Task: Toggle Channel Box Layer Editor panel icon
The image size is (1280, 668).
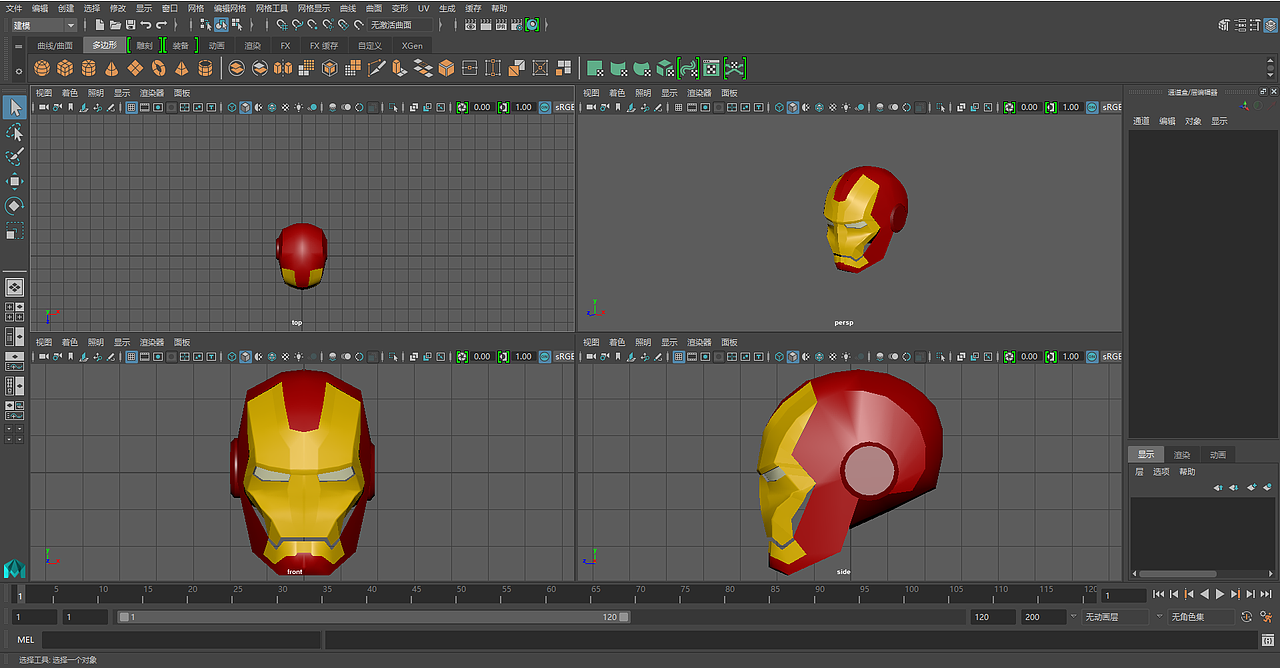Action: click(1271, 25)
